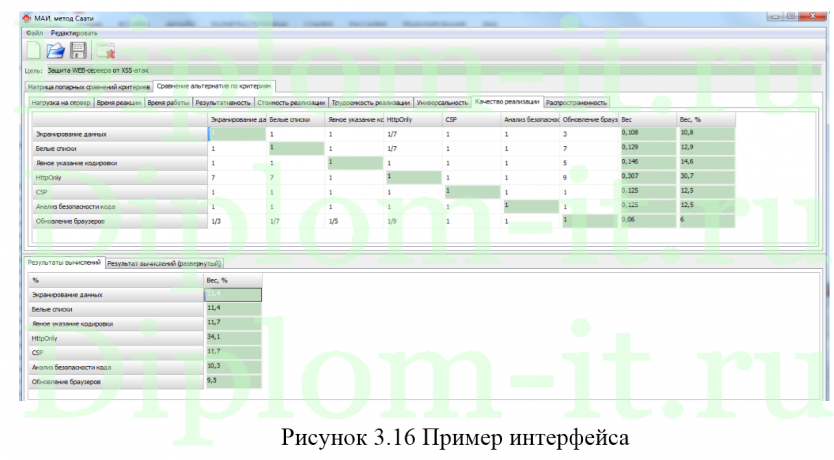The height and width of the screenshot is (460, 834).
Task: Open the Распространенность tab
Action: click(577, 103)
